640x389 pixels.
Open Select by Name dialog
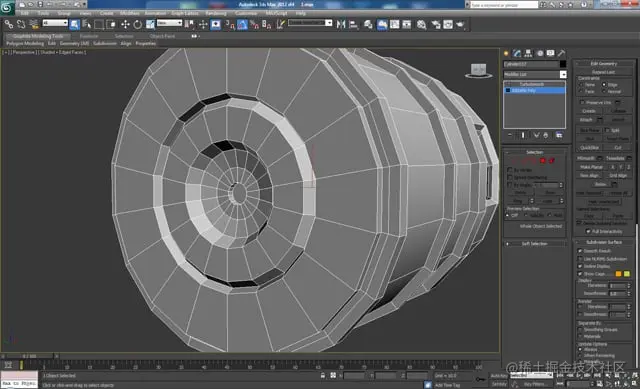87,24
